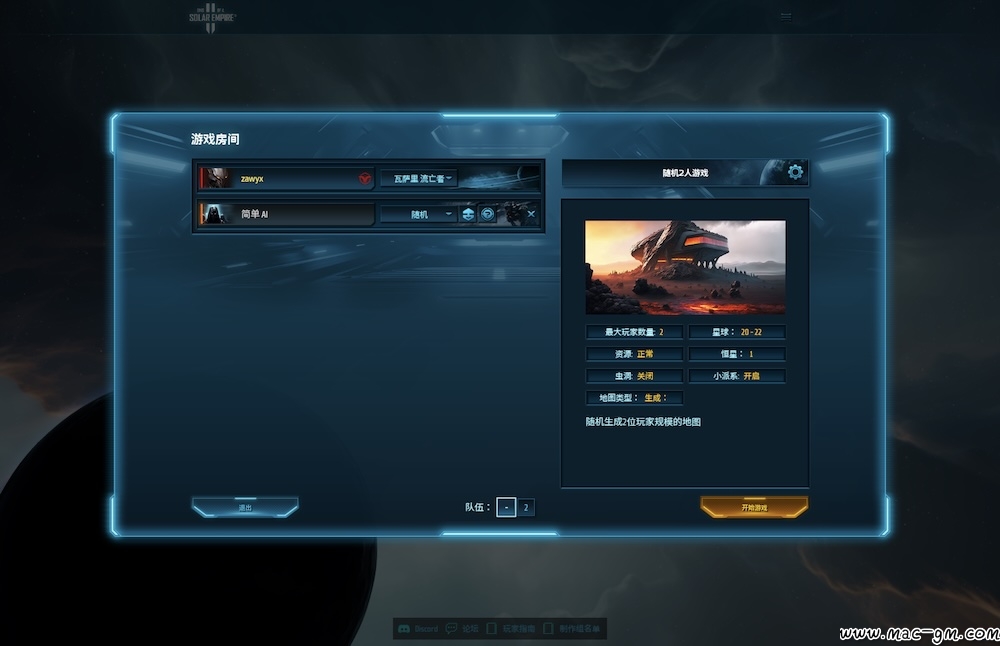
Task: Click the red faction emblem beside zawyx
Action: coord(365,179)
